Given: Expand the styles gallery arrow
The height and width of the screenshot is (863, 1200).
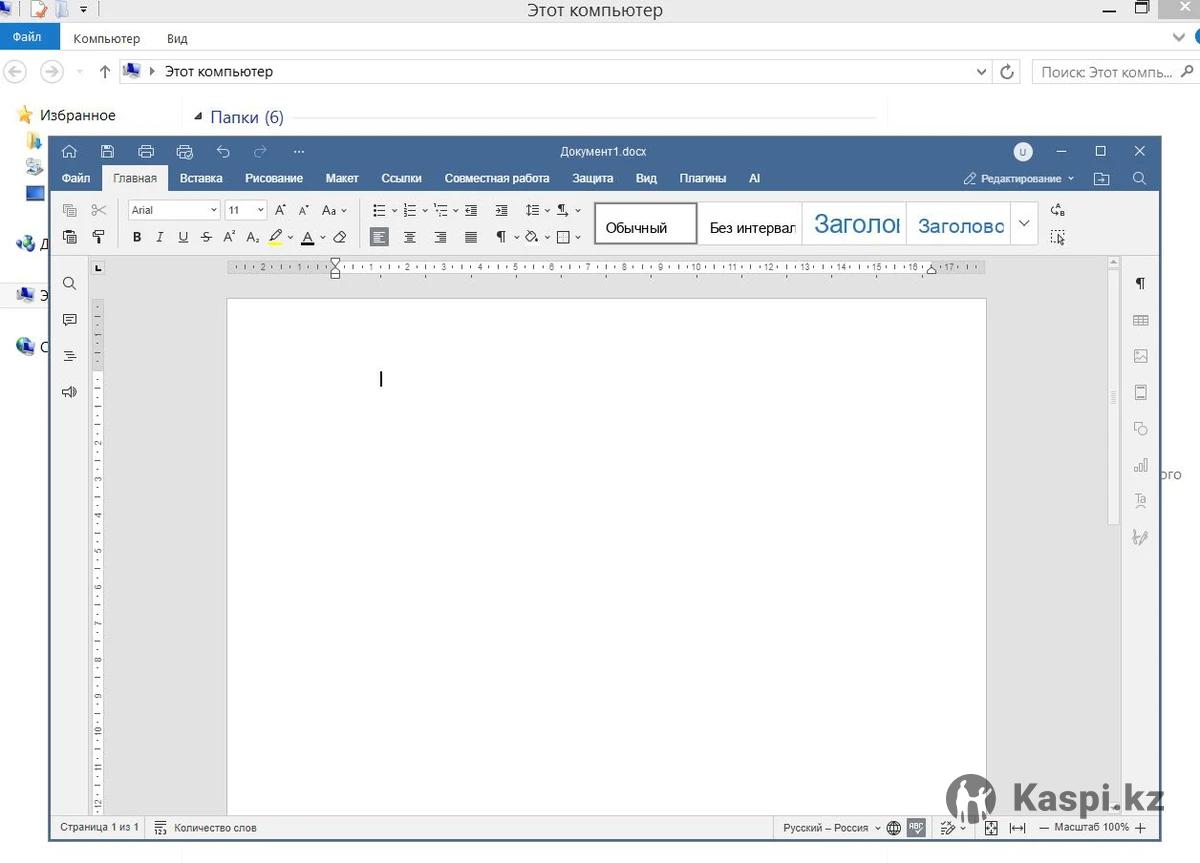Looking at the screenshot, I should coord(1023,224).
